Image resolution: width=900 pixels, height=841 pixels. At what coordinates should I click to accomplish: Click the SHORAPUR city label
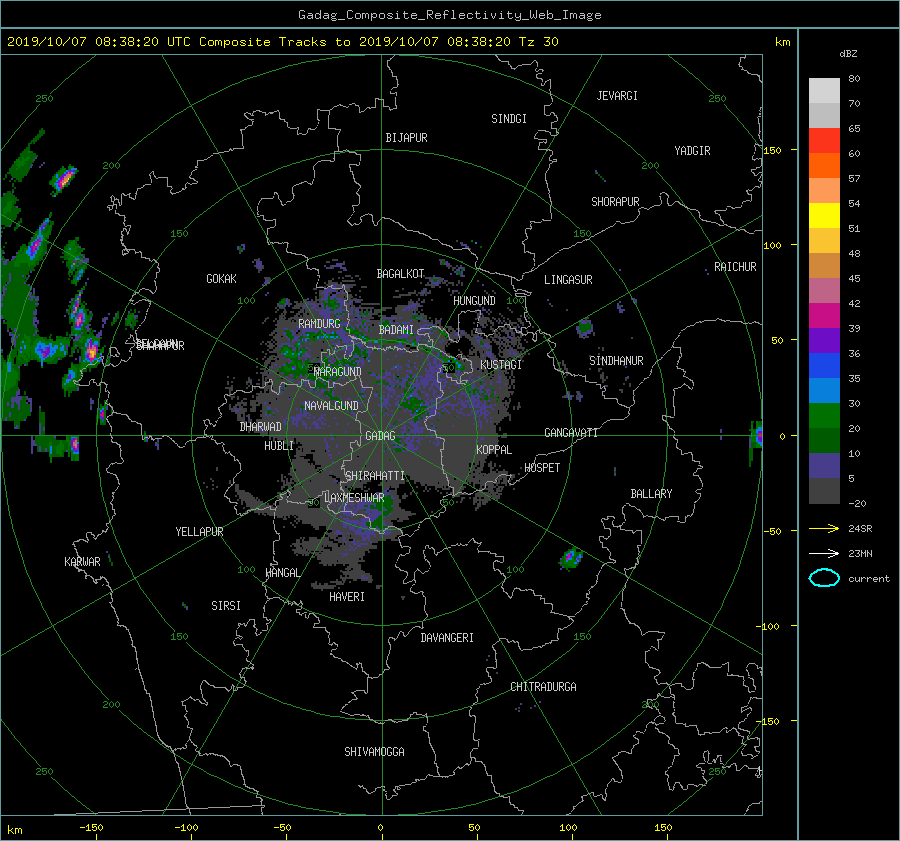(x=615, y=202)
